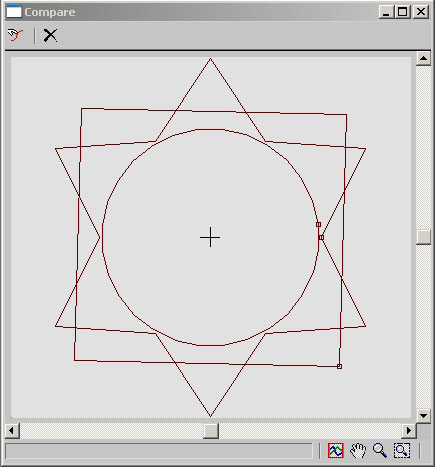Select the Zoom magnifier tool
This screenshot has width=435, height=467.
coord(380,450)
